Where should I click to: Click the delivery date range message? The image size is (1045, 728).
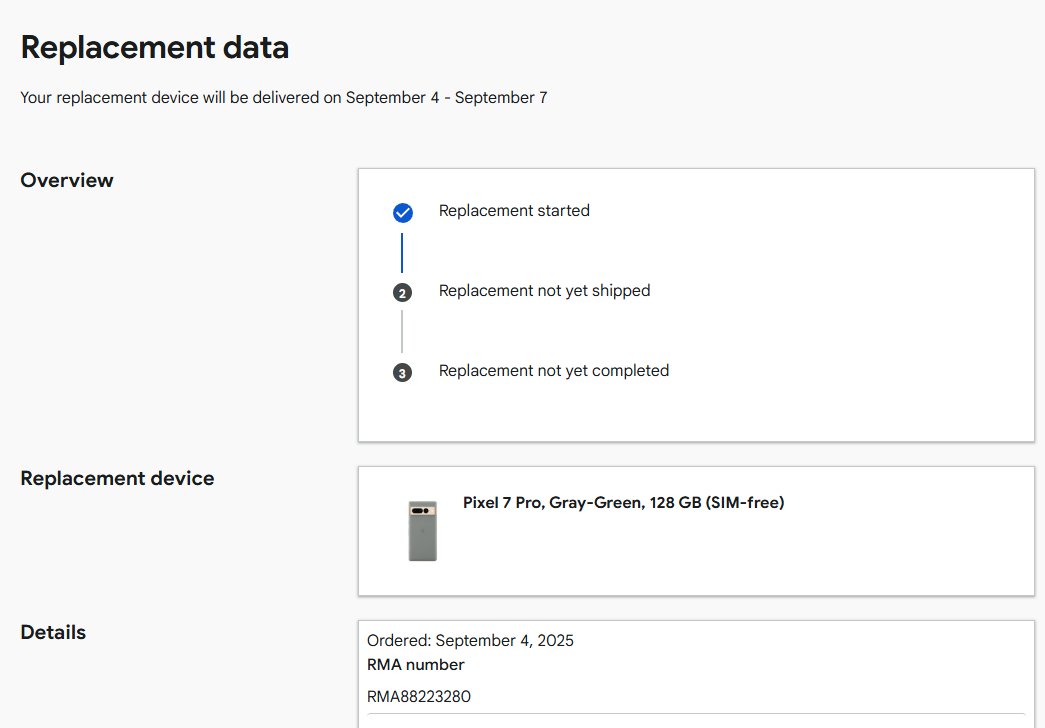(x=284, y=98)
